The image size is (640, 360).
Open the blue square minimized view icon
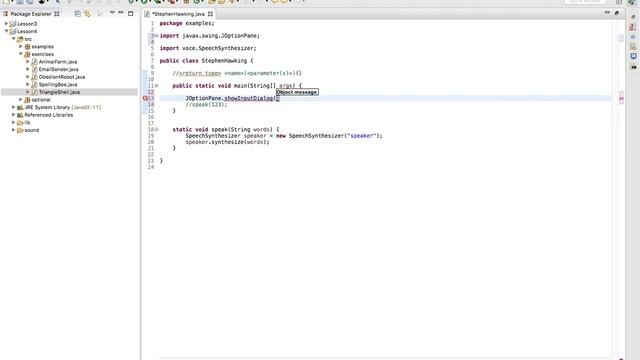click(x=633, y=56)
